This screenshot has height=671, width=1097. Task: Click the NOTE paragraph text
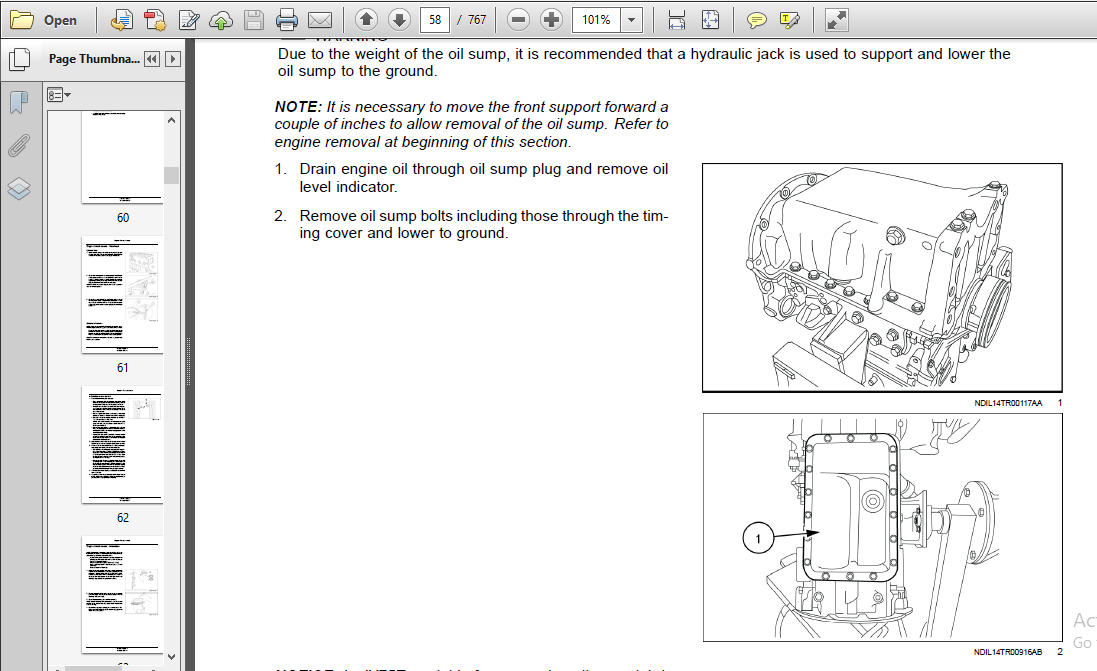coord(472,125)
